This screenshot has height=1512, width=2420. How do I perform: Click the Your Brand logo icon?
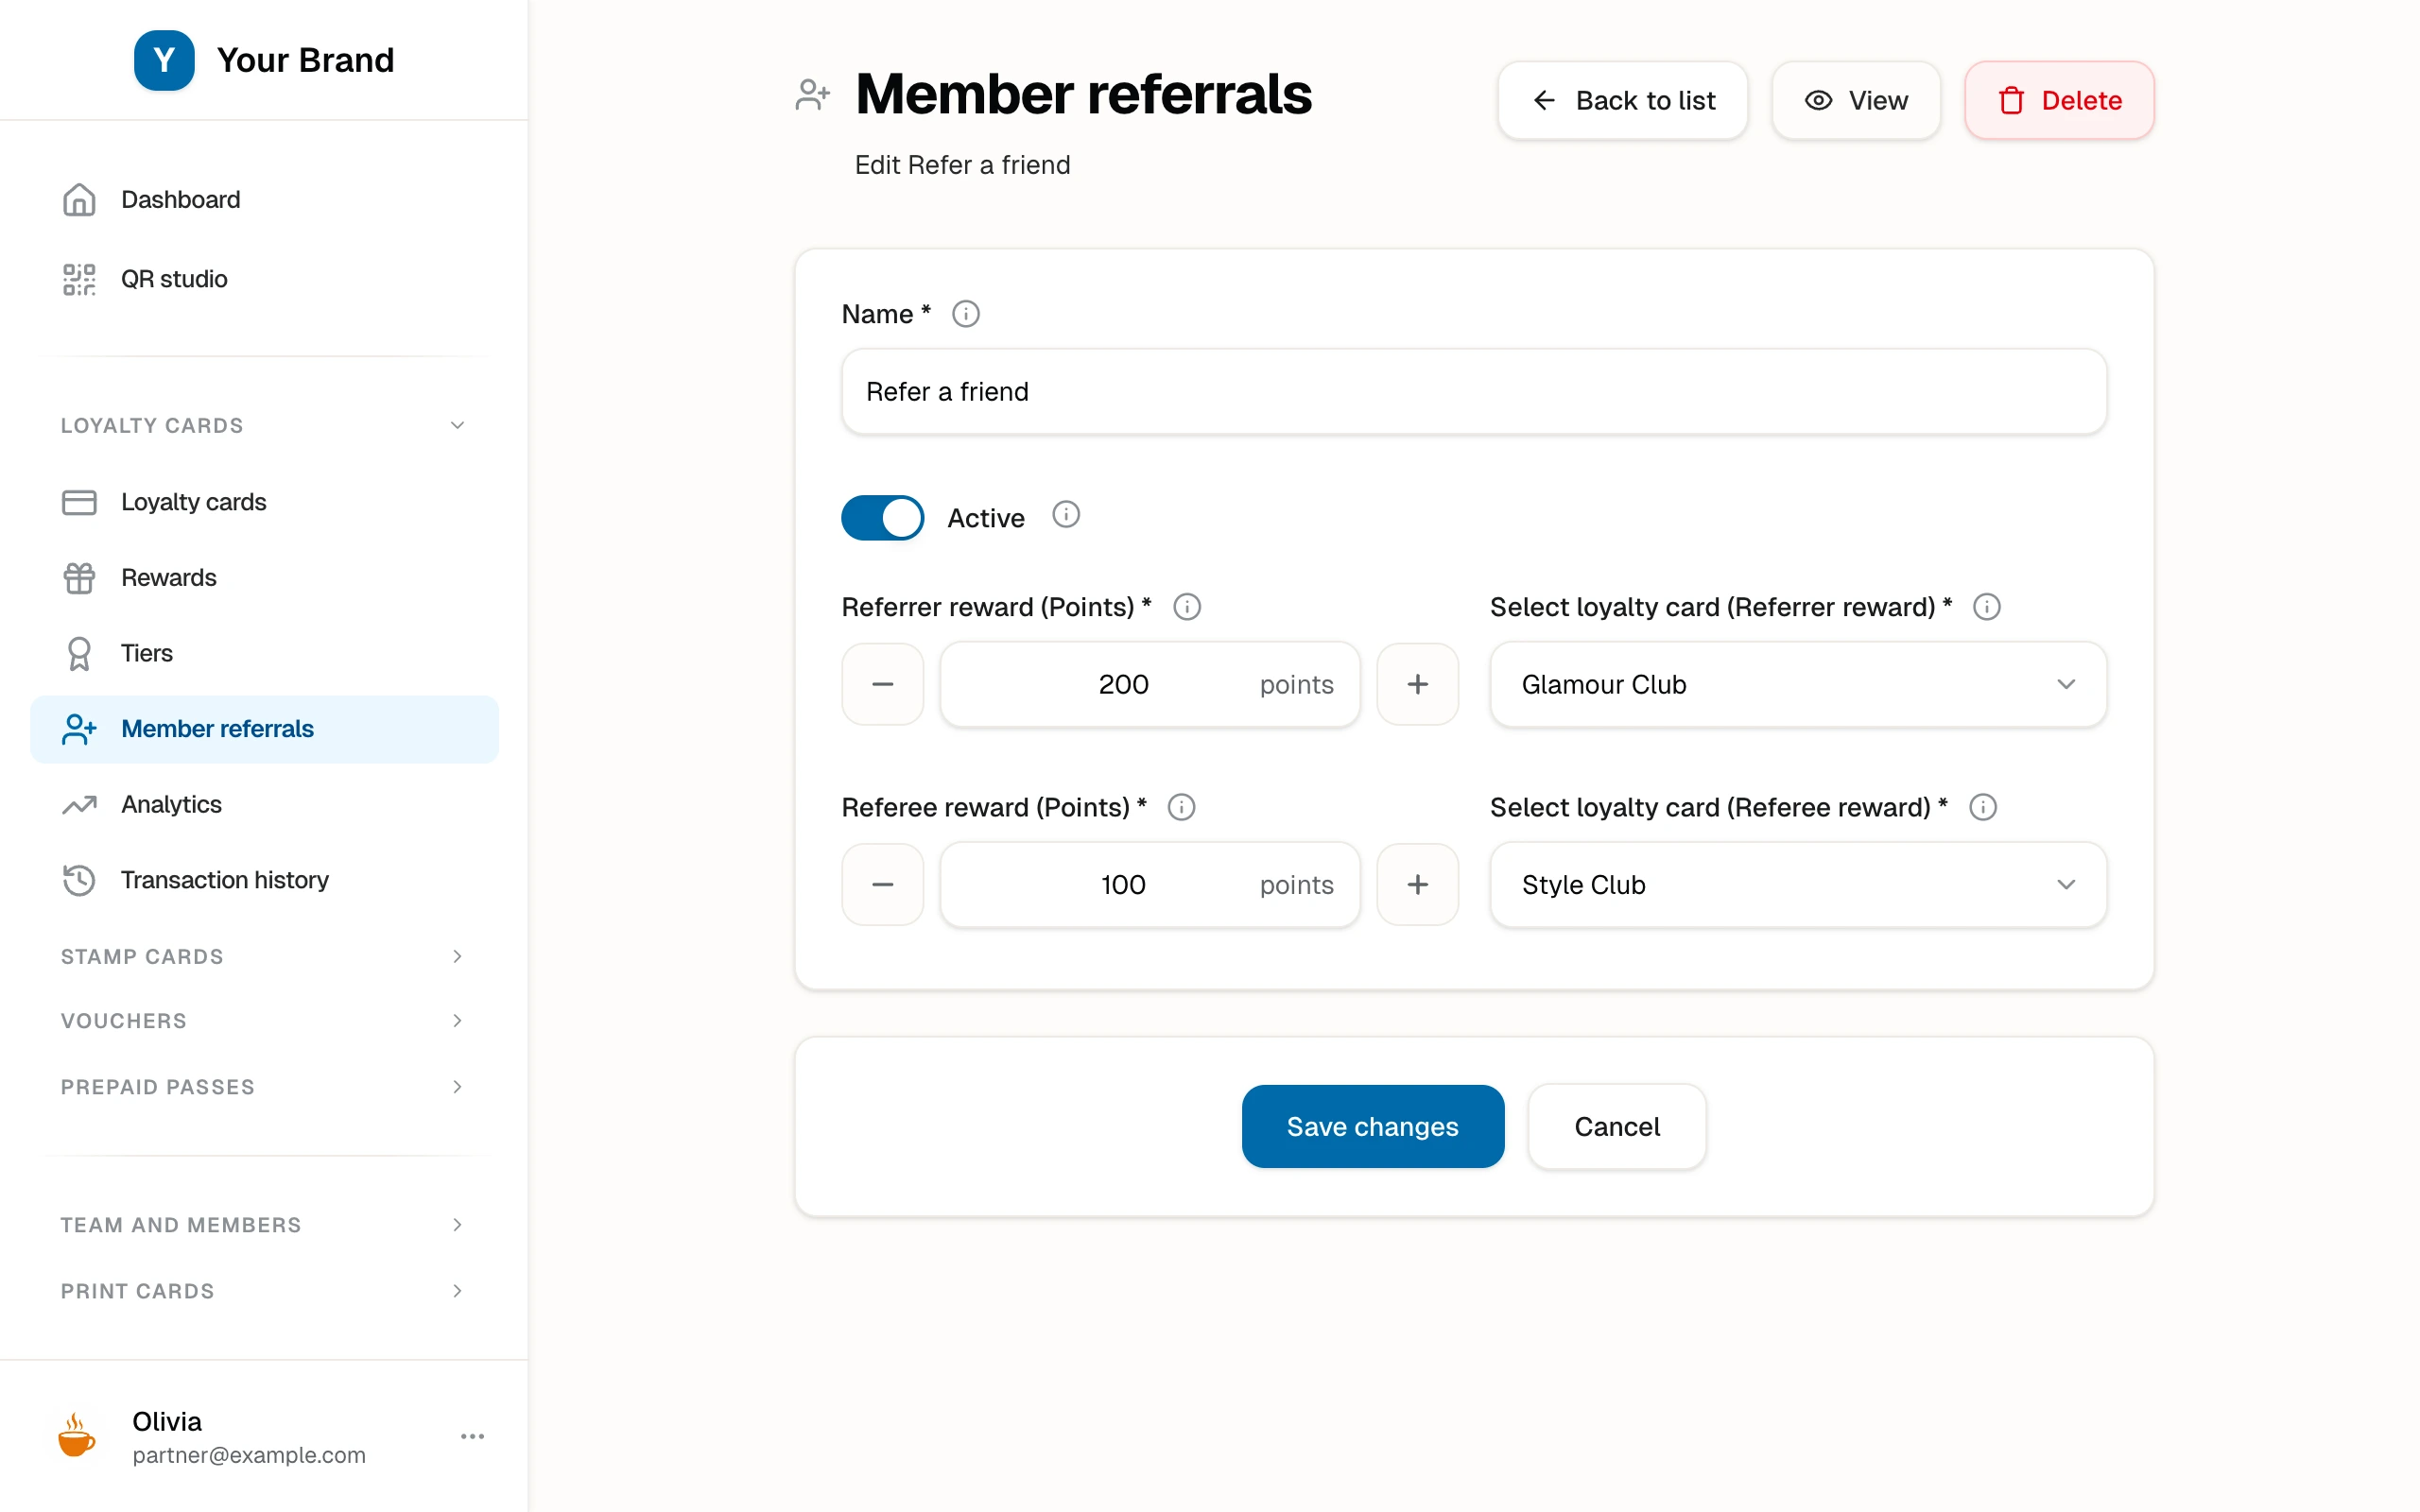(164, 60)
